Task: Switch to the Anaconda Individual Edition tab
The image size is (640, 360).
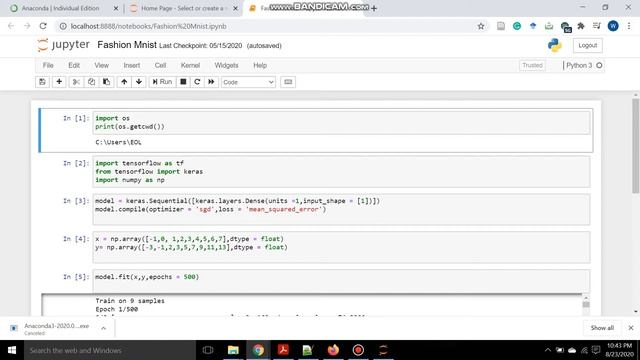Action: (x=60, y=8)
